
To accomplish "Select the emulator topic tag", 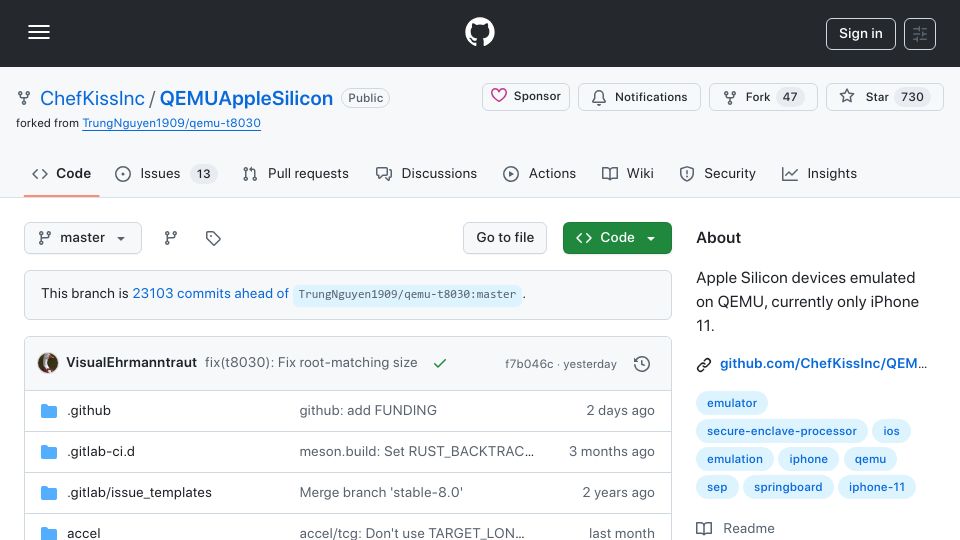I will click(x=732, y=403).
